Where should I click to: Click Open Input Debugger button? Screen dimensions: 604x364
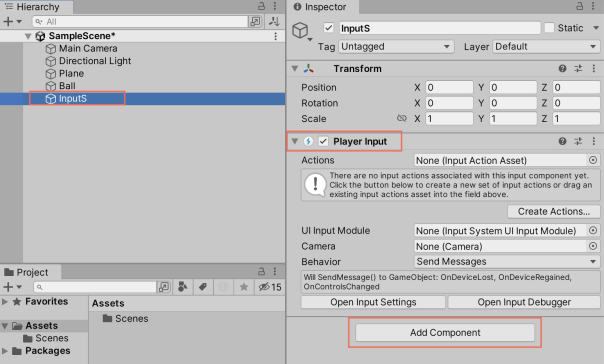(524, 302)
